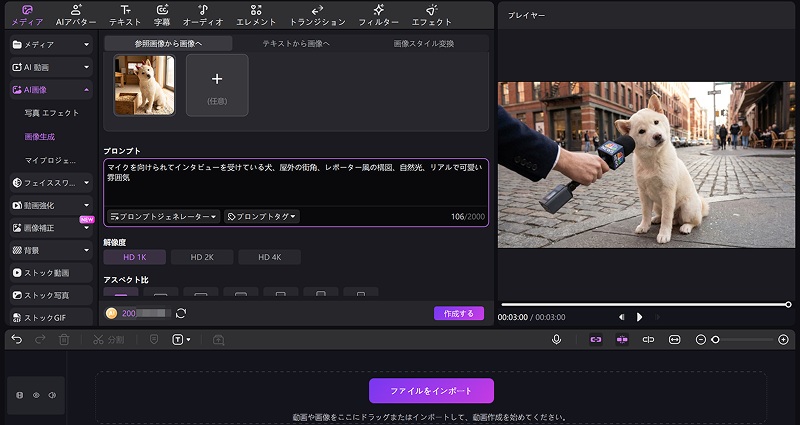Open ストック動画 in the sidebar
Screen dimensions: 800x425
[x=51, y=273]
